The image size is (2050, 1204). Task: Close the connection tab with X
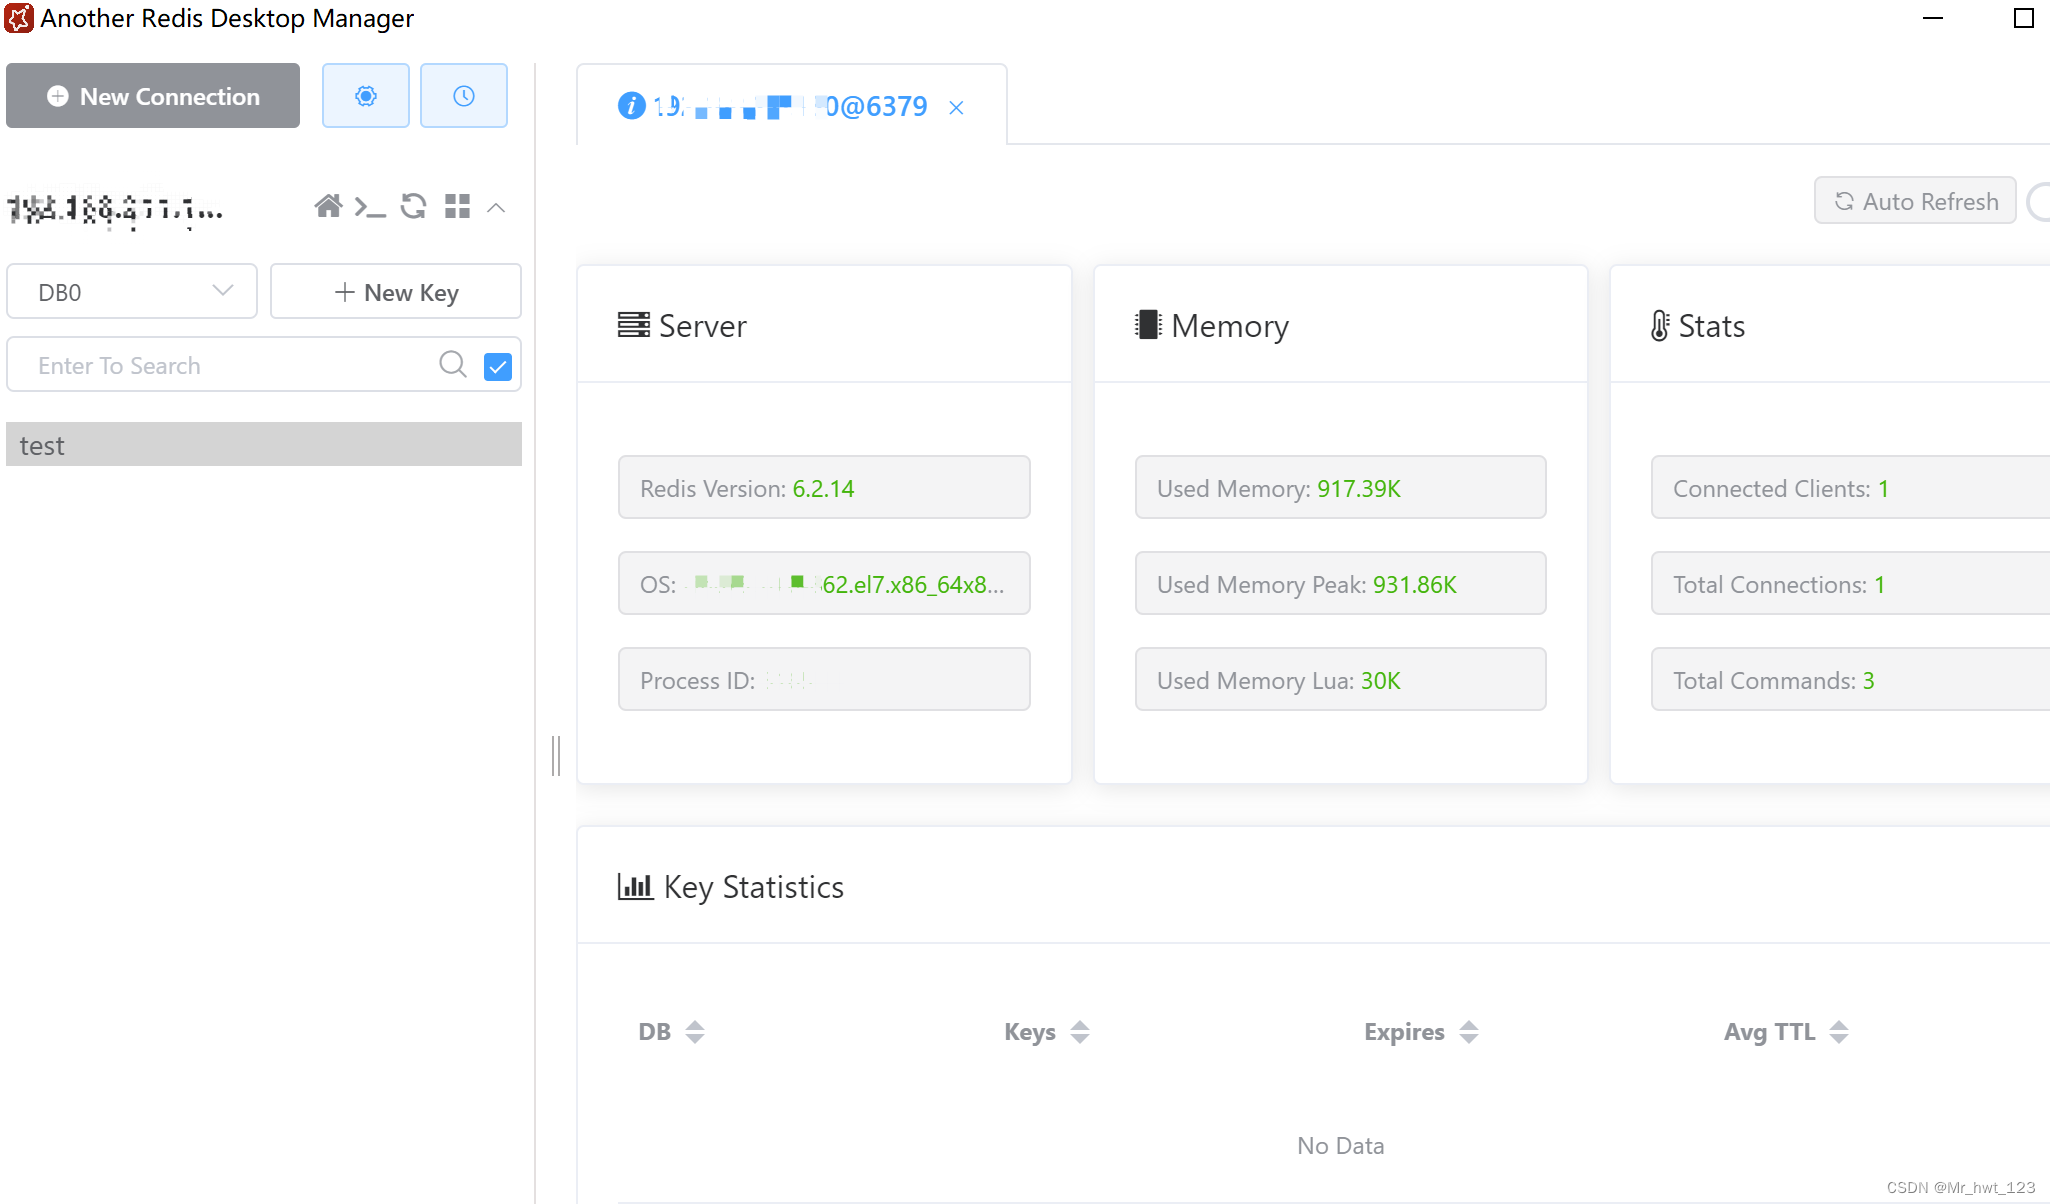[956, 107]
